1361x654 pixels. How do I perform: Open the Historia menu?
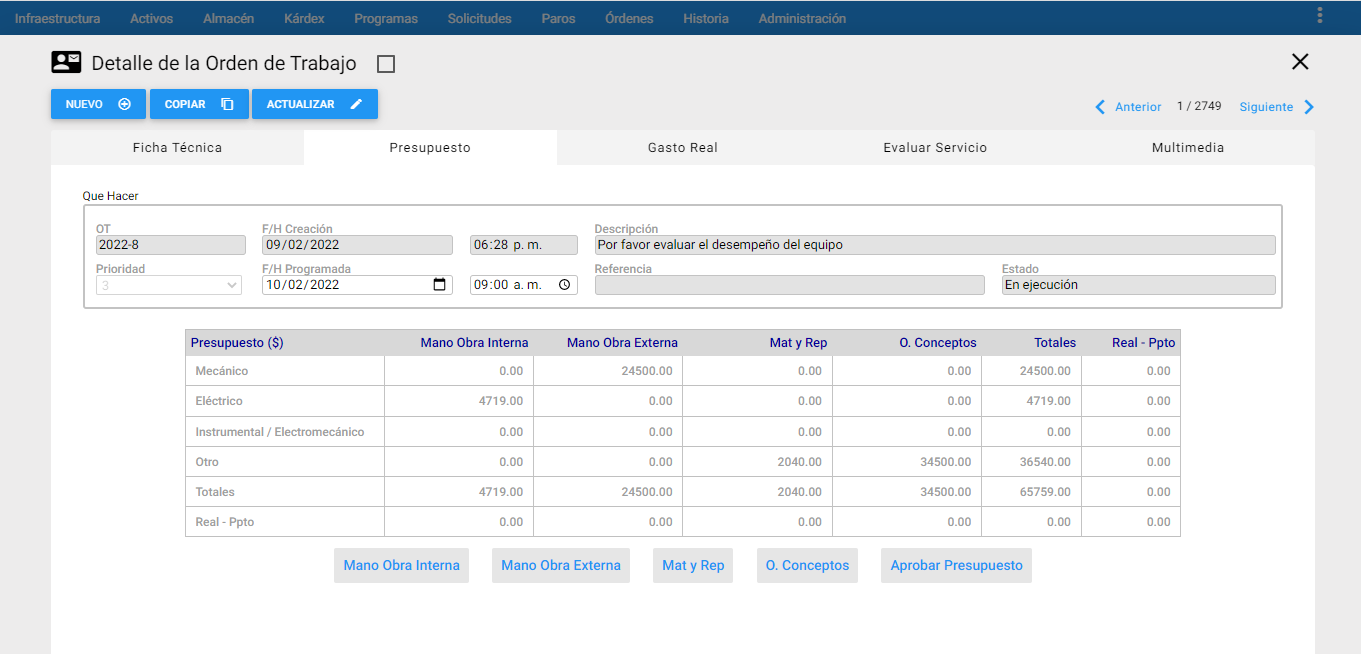coord(706,18)
